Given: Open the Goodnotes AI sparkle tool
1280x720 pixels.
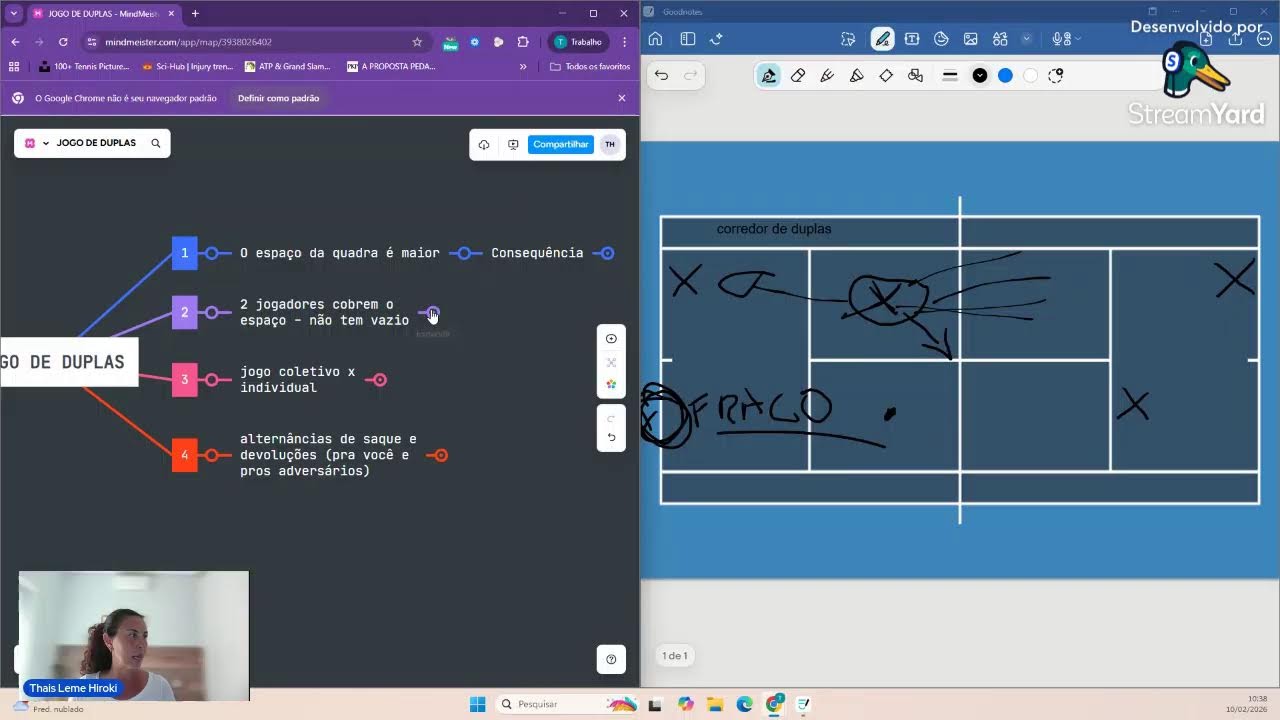Looking at the screenshot, I should 716,39.
